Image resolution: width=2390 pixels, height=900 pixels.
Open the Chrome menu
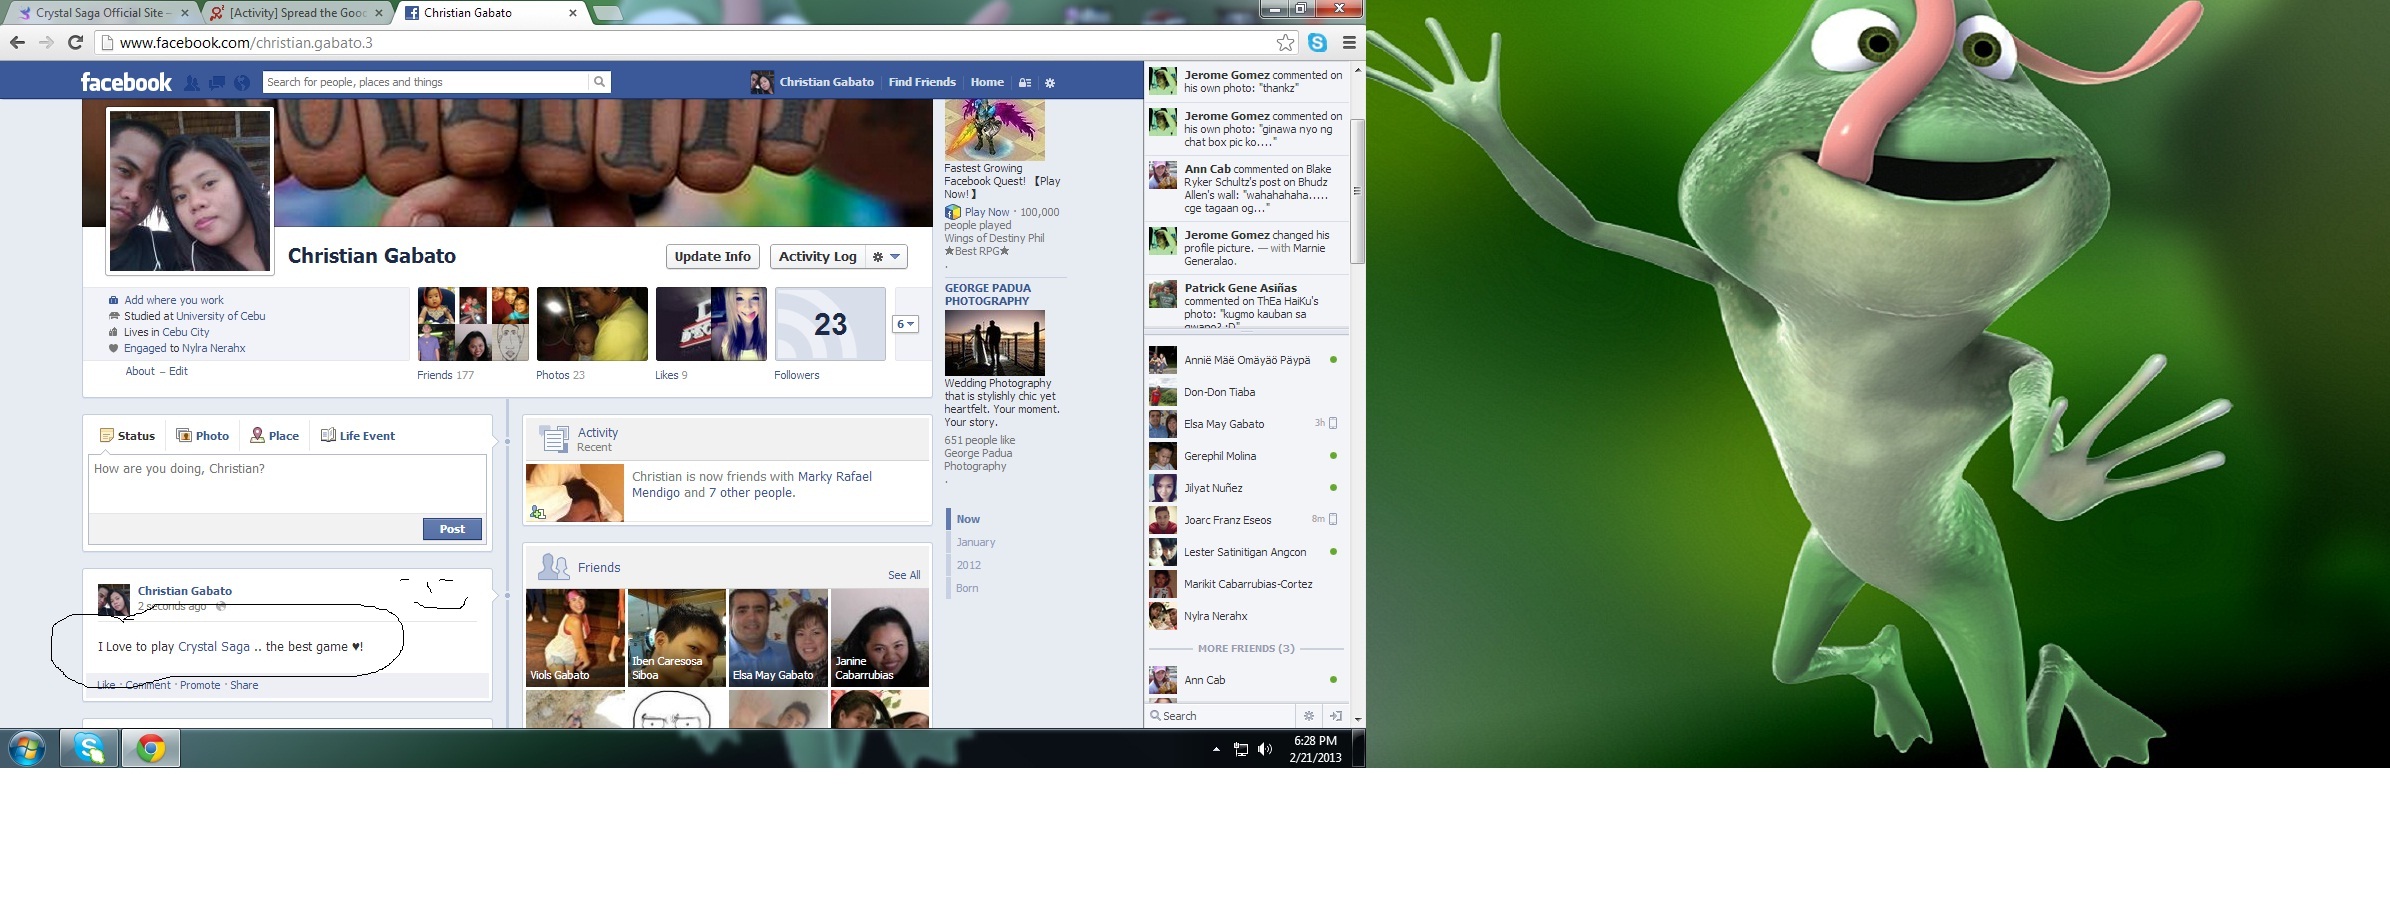point(1349,42)
